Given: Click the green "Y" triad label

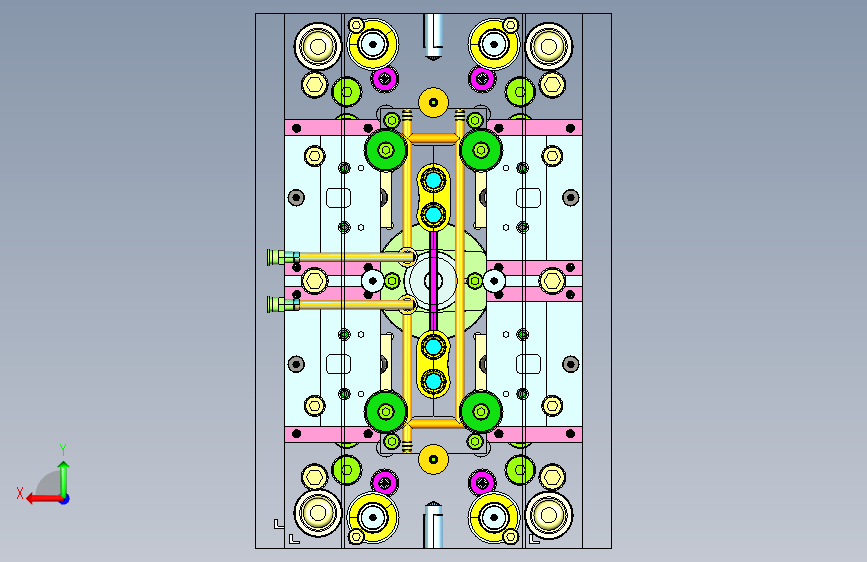Looking at the screenshot, I should coord(63,450).
